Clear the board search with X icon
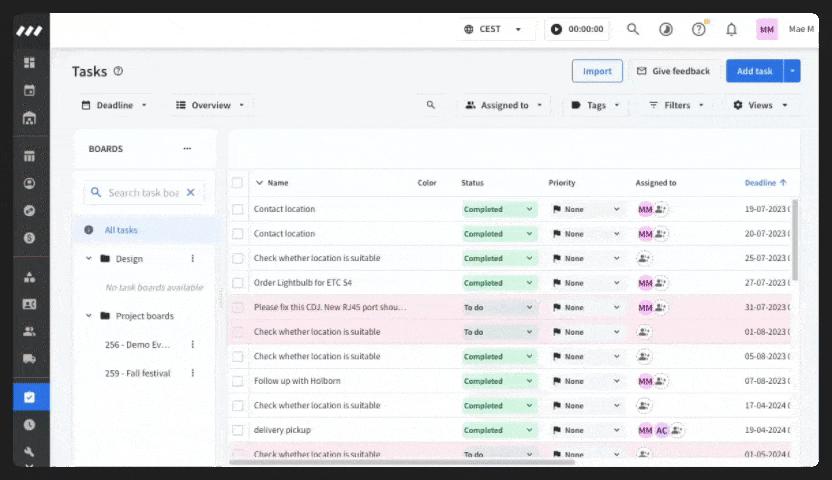Image resolution: width=832 pixels, height=480 pixels. click(x=190, y=193)
